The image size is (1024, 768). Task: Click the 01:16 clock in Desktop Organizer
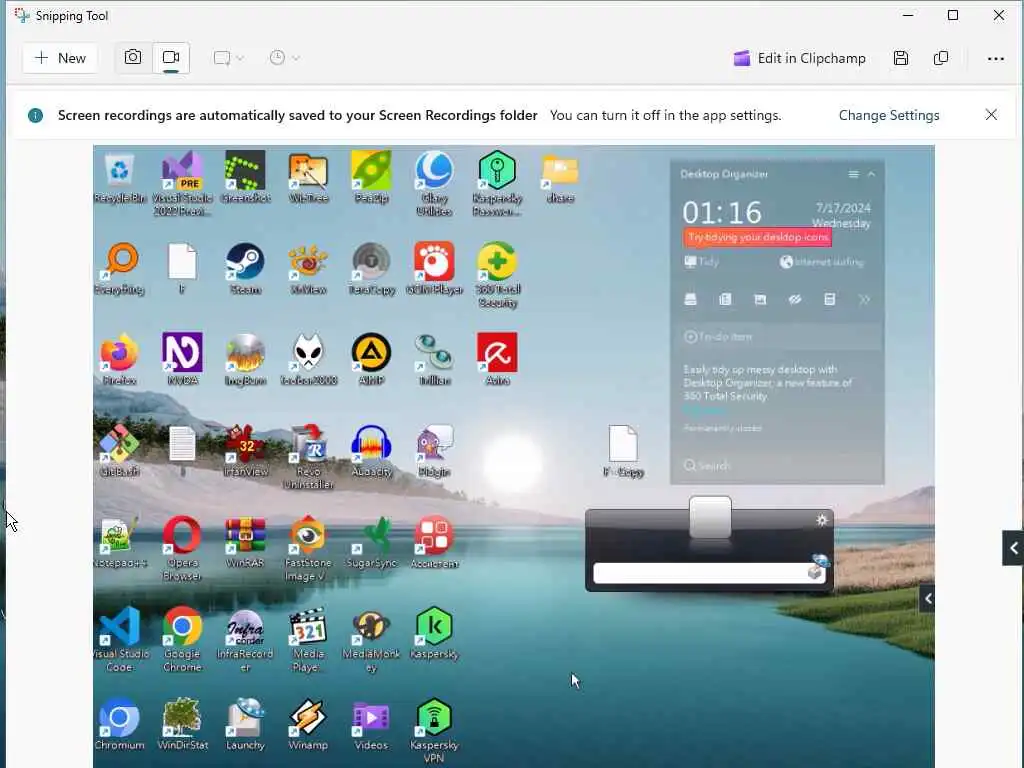coord(722,213)
